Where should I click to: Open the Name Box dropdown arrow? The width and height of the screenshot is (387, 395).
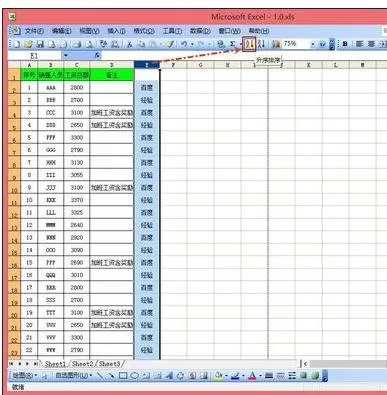[x=66, y=55]
